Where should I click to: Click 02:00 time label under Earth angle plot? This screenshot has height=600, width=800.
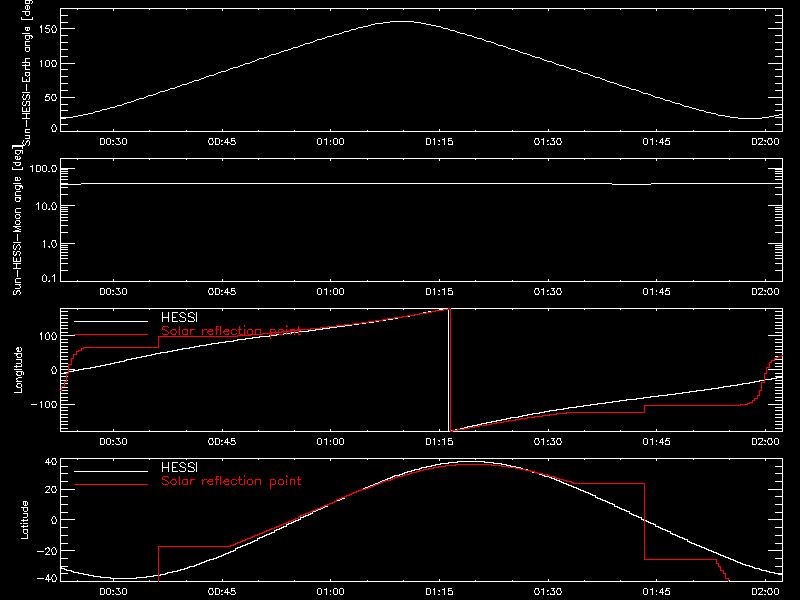(x=765, y=142)
